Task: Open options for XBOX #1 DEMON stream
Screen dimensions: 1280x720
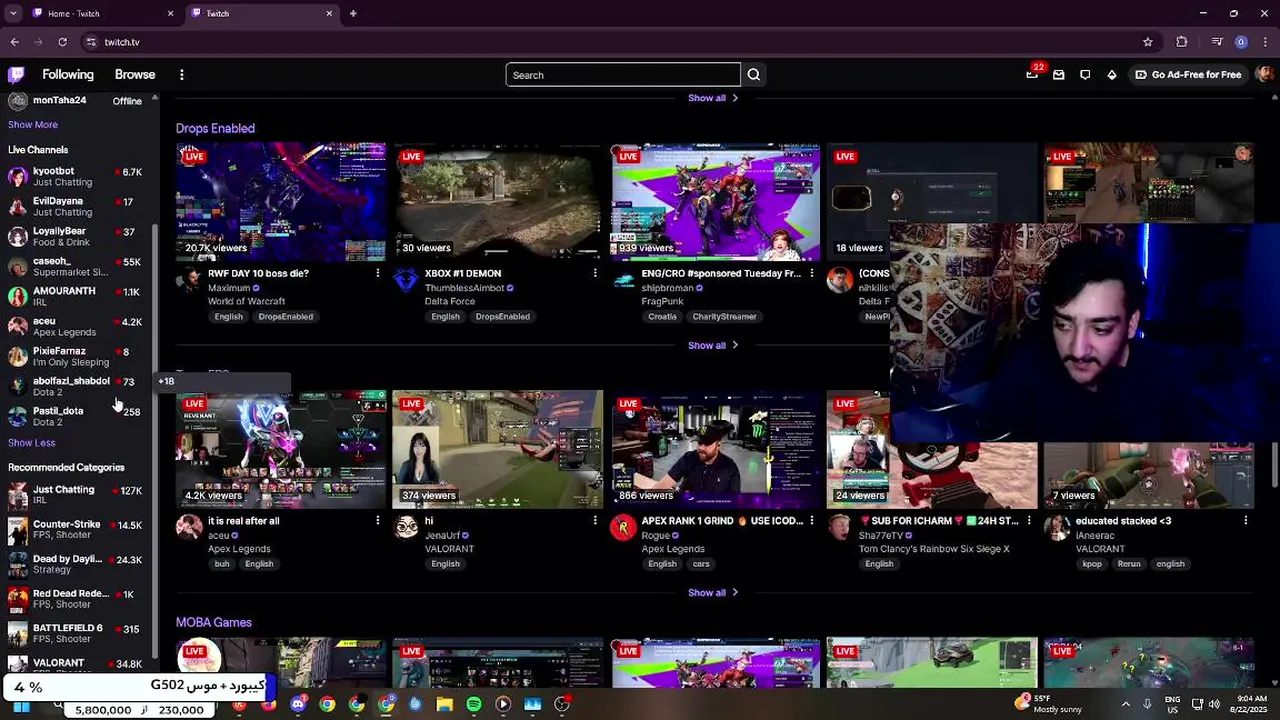Action: tap(595, 273)
